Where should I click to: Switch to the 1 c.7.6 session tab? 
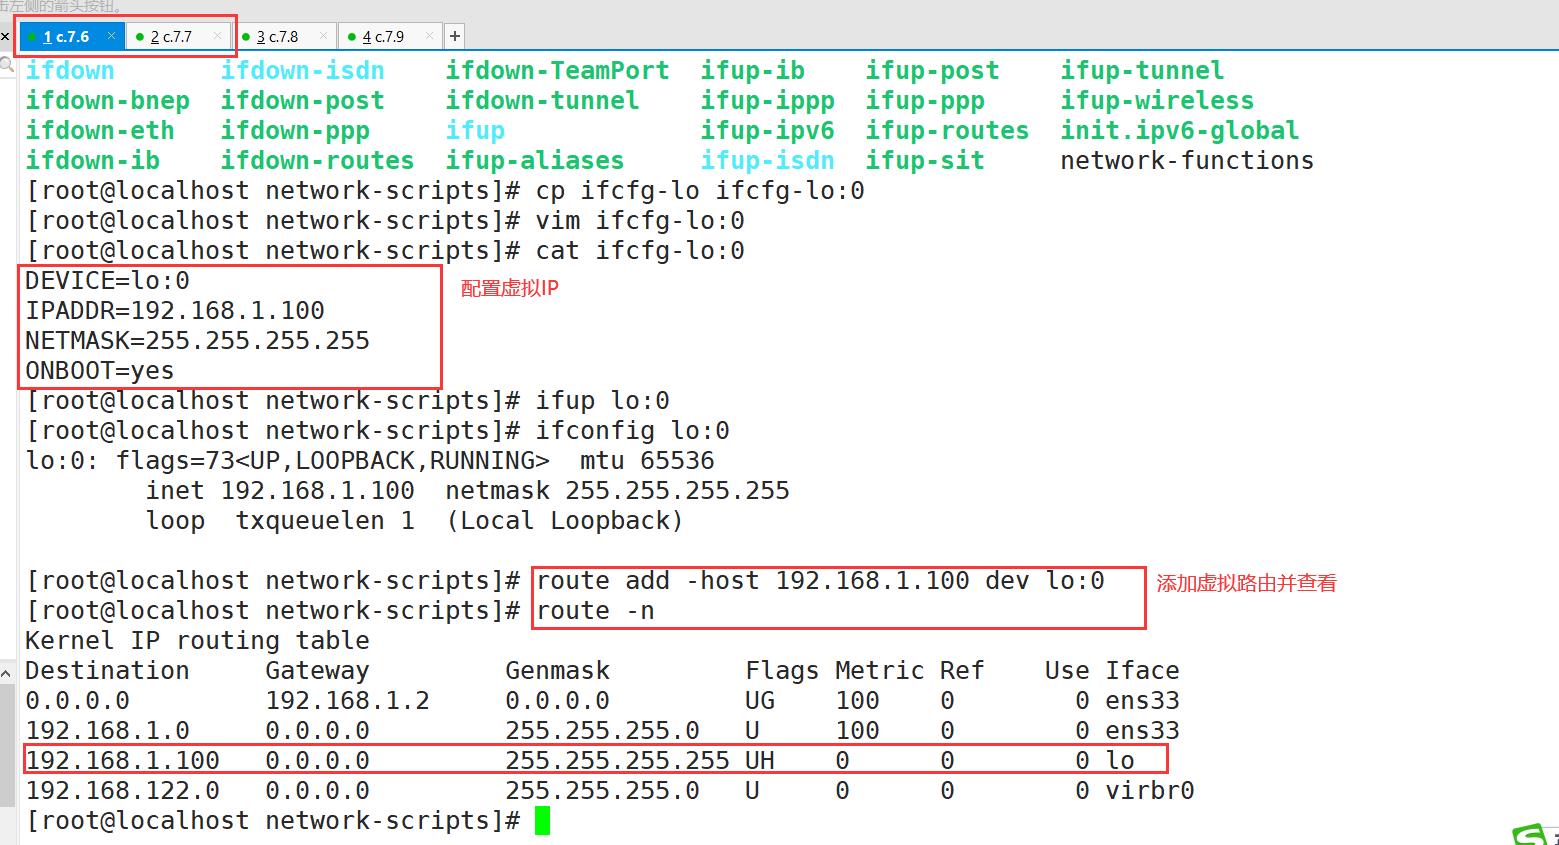[66, 37]
